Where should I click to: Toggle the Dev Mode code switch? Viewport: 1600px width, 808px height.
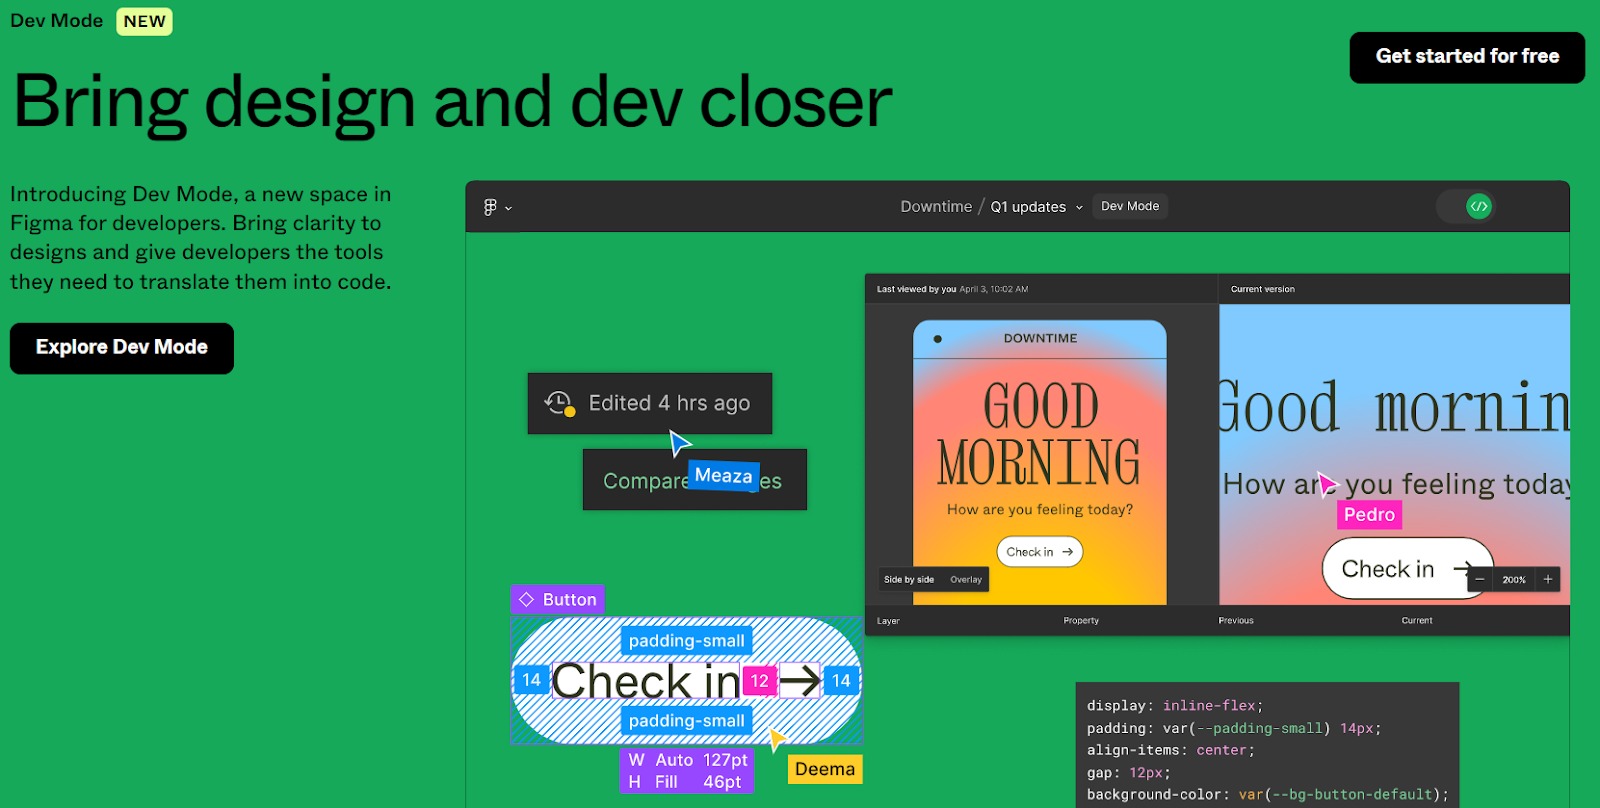coord(1467,207)
